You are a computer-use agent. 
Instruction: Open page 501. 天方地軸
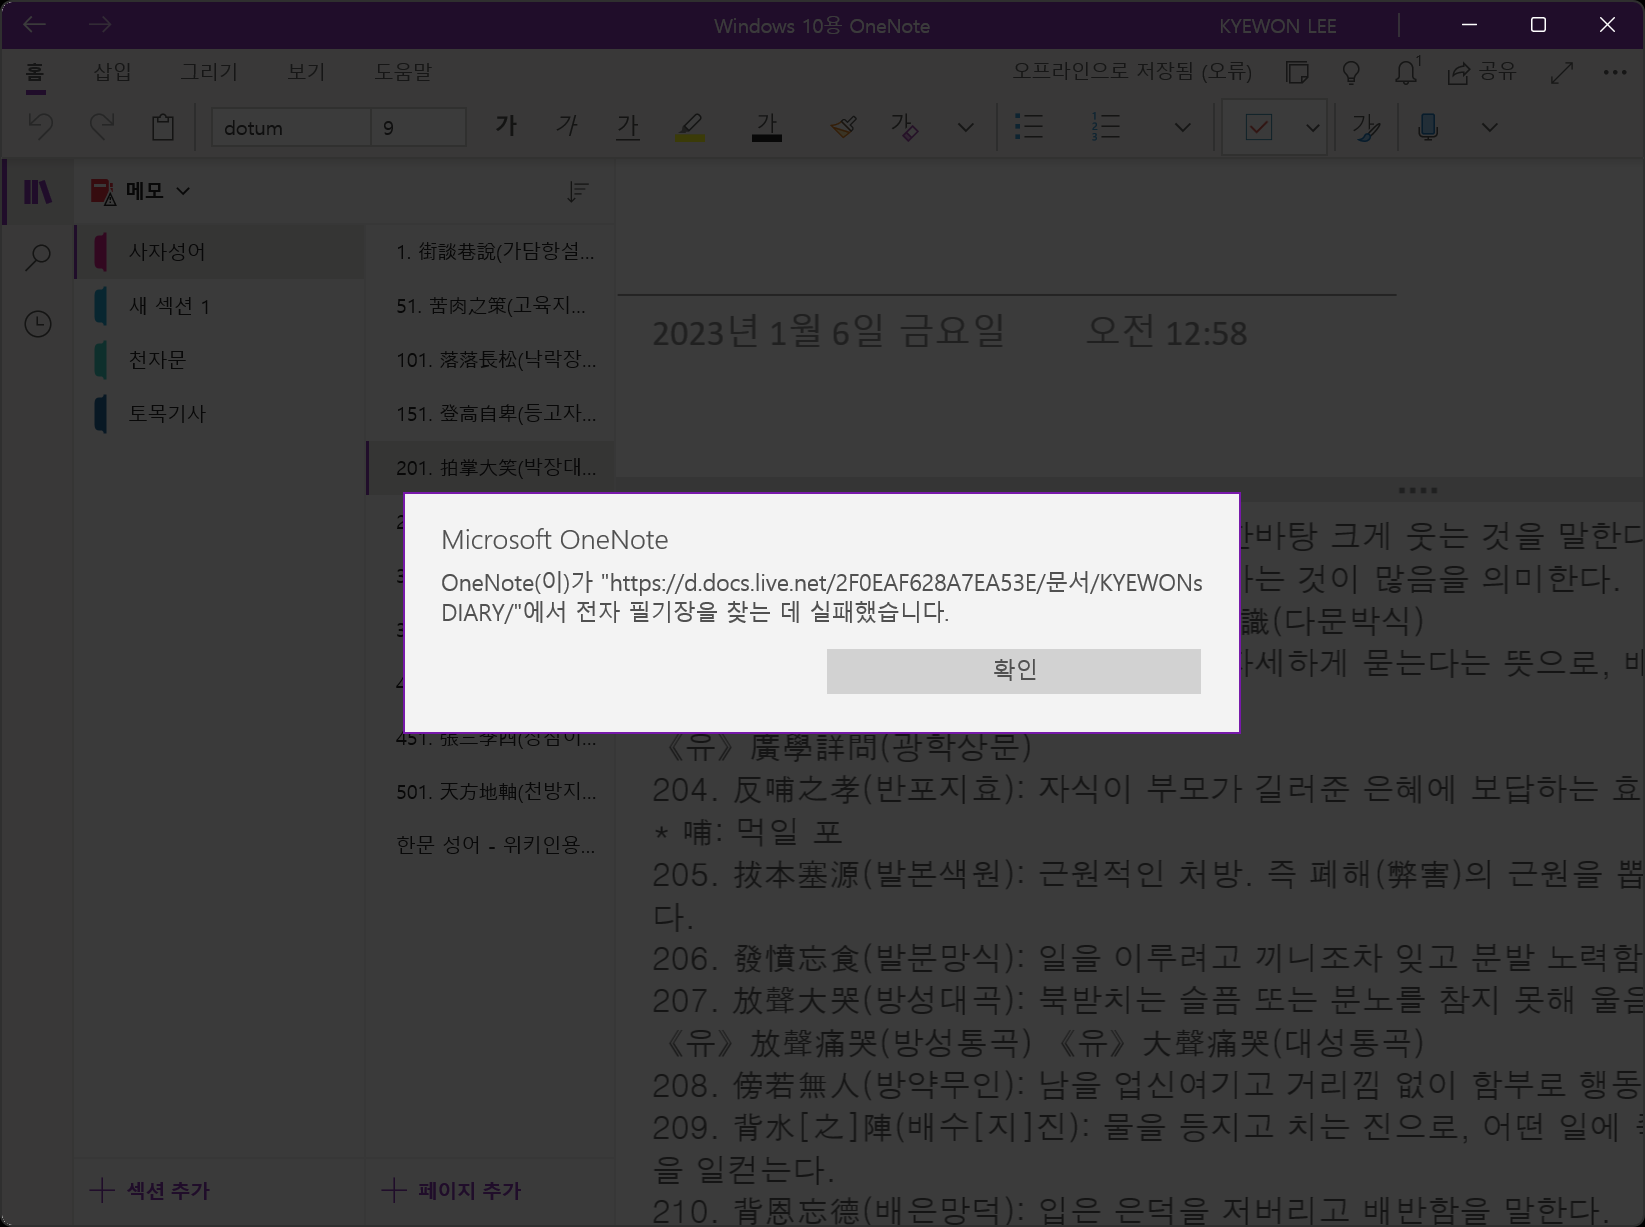(490, 791)
